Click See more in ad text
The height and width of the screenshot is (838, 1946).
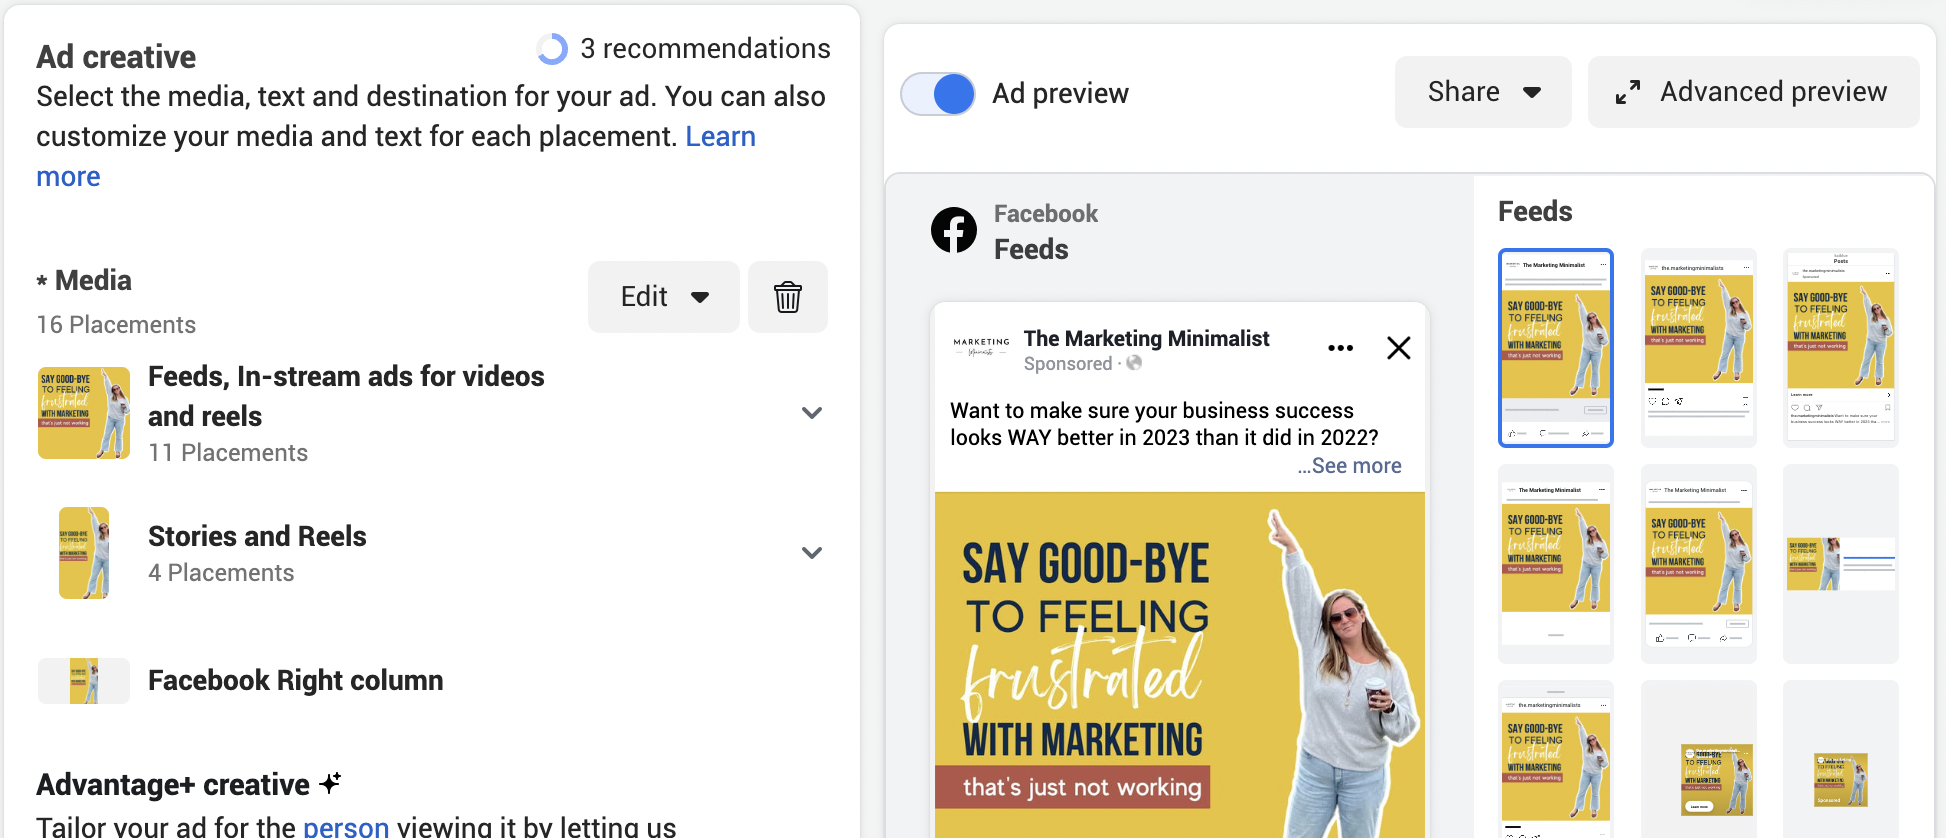(1350, 466)
